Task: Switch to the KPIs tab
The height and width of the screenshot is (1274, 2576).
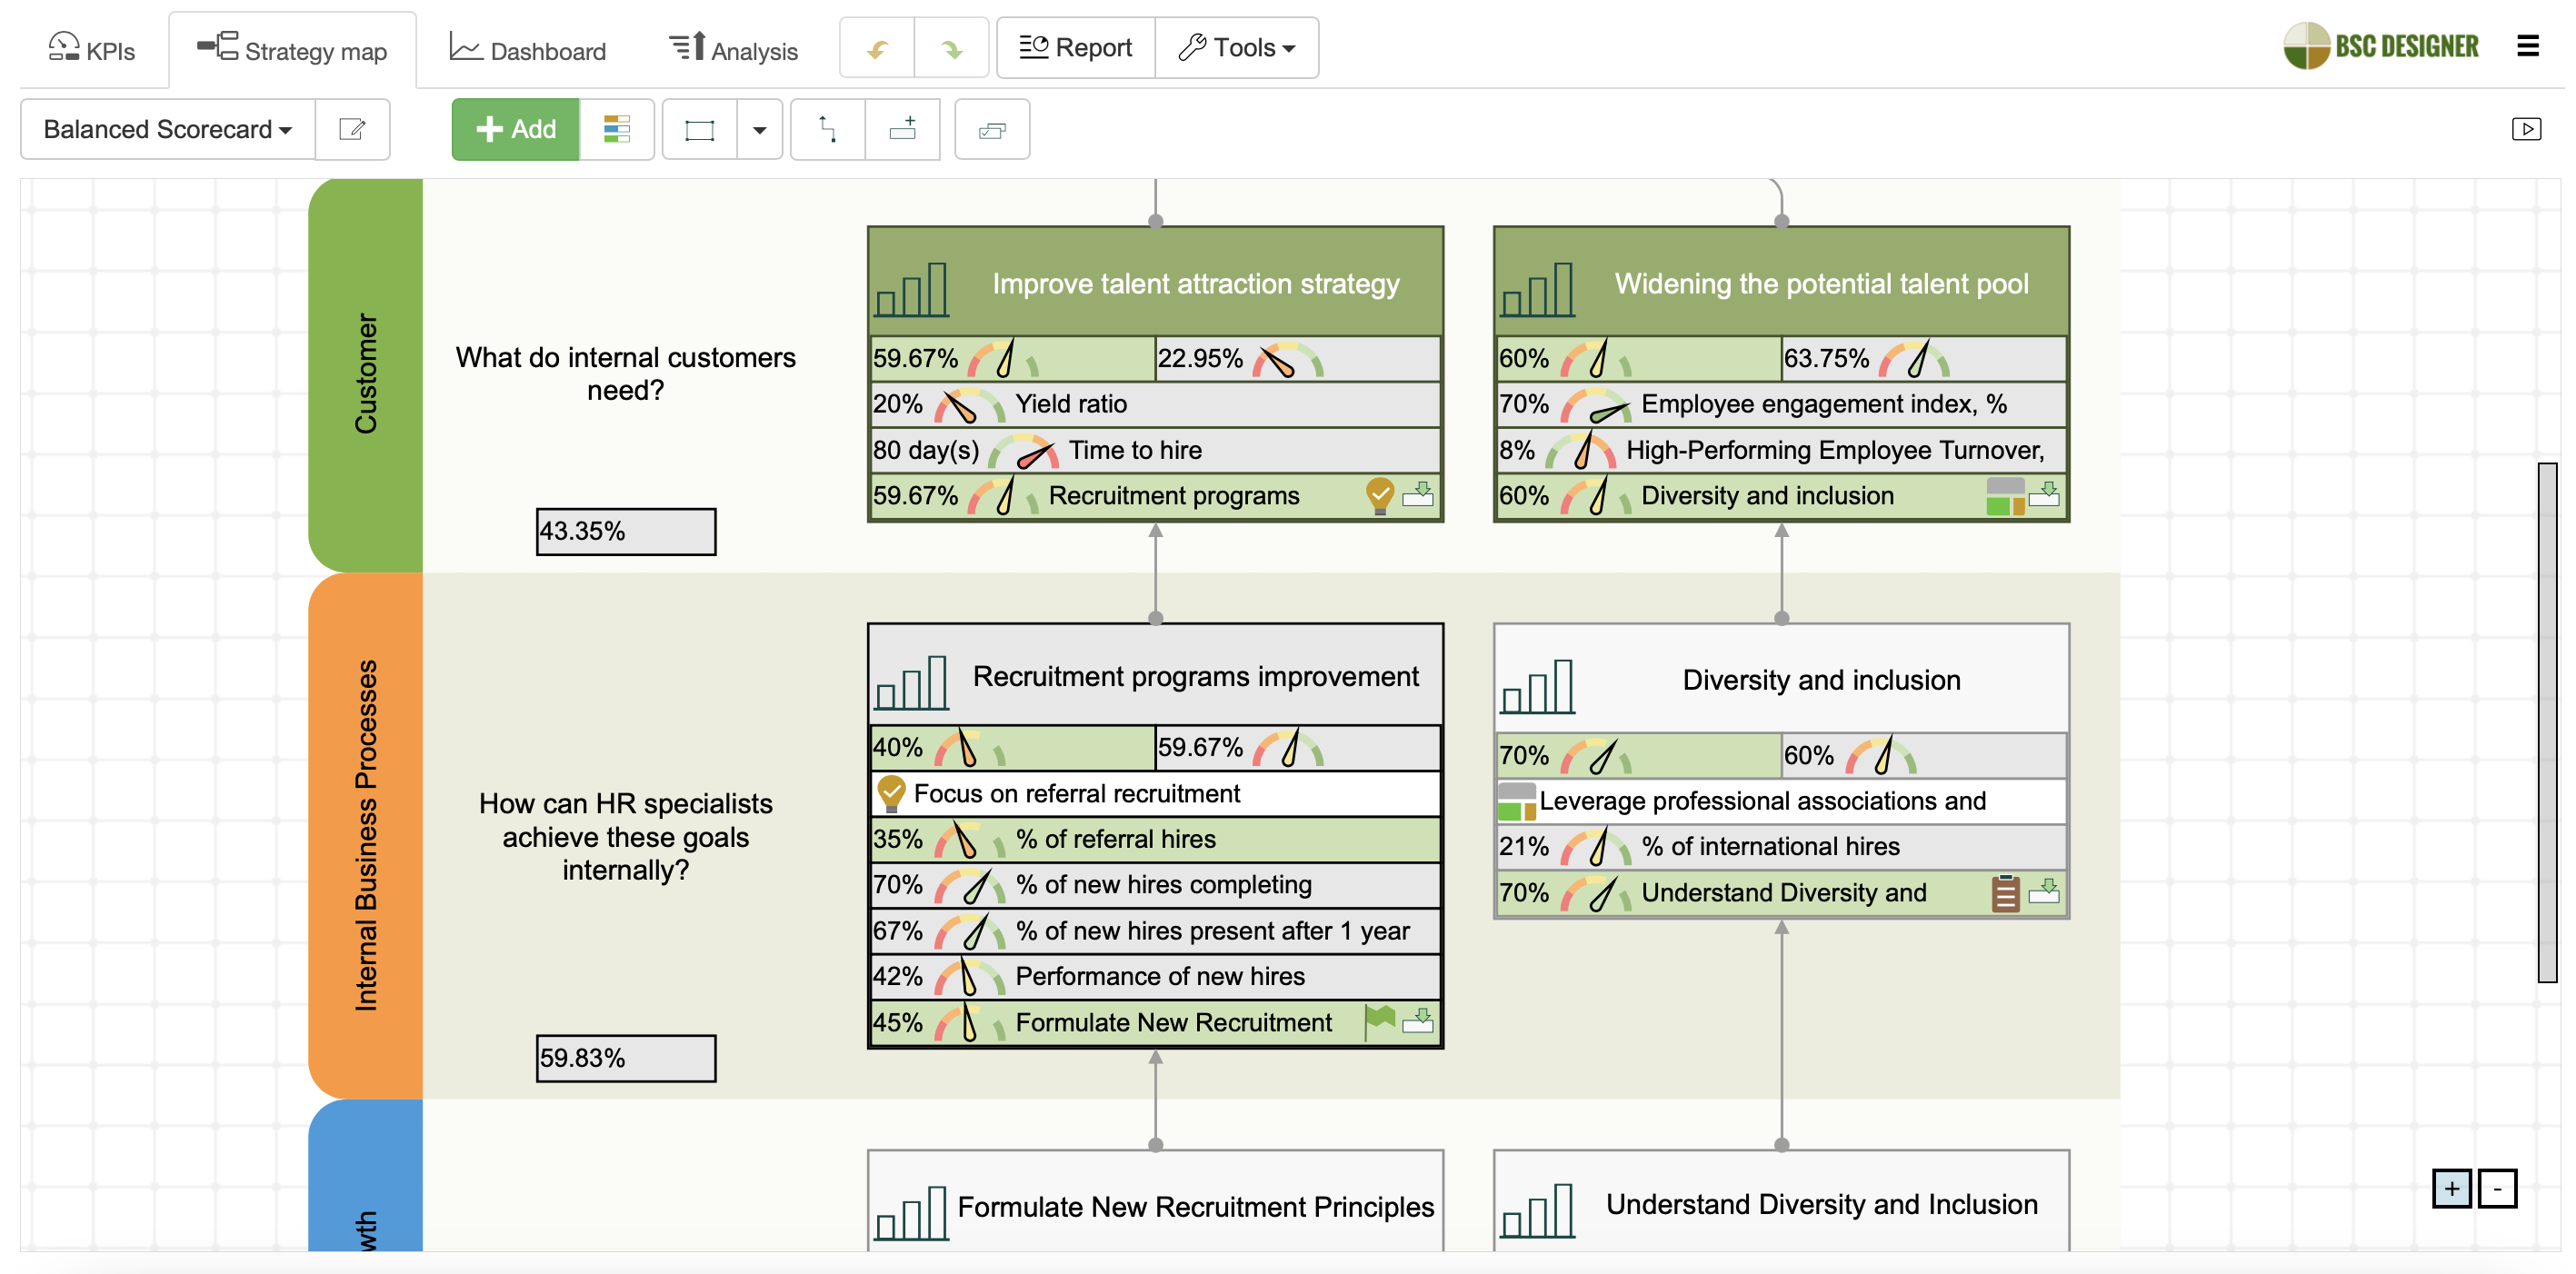Action: tap(92, 50)
